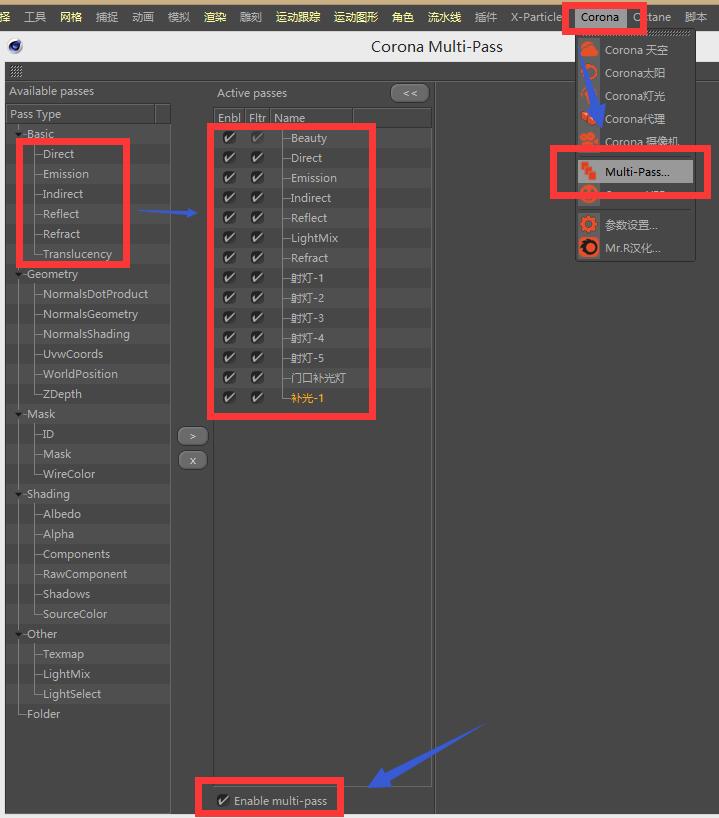Viewport: 719px width, 818px height.
Task: Select LightSelect pass type
Action: tap(71, 694)
